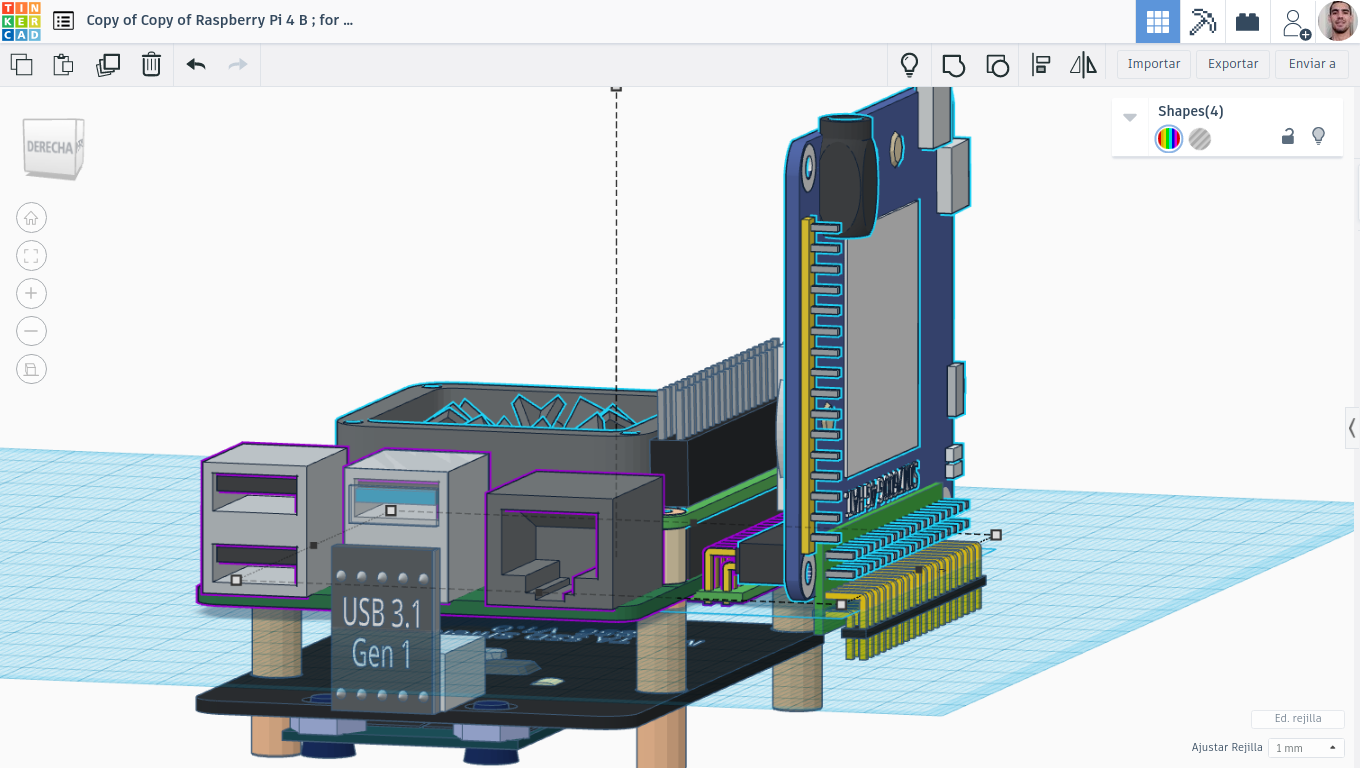Viewport: 1360px width, 768px height.
Task: Select the USB 3.1 Gen 1 label
Action: [384, 630]
